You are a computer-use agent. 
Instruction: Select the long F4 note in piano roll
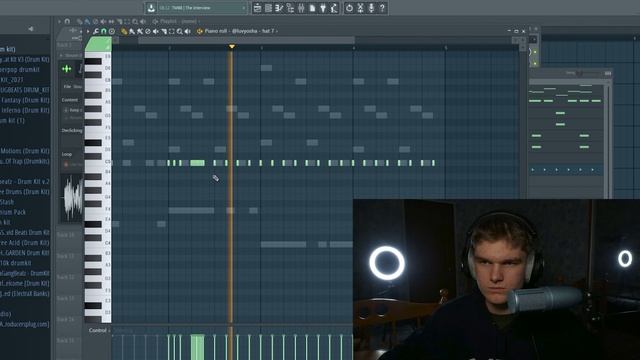[x=191, y=211]
